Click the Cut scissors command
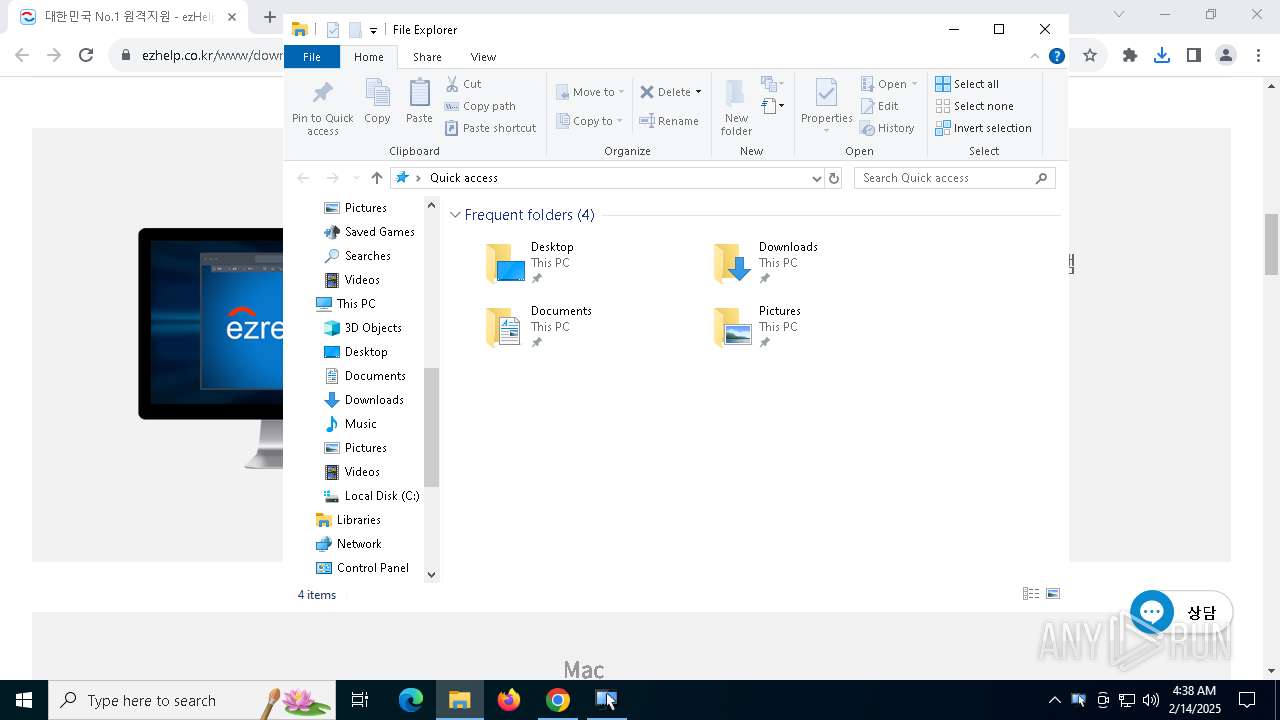The height and width of the screenshot is (720, 1280). point(463,84)
